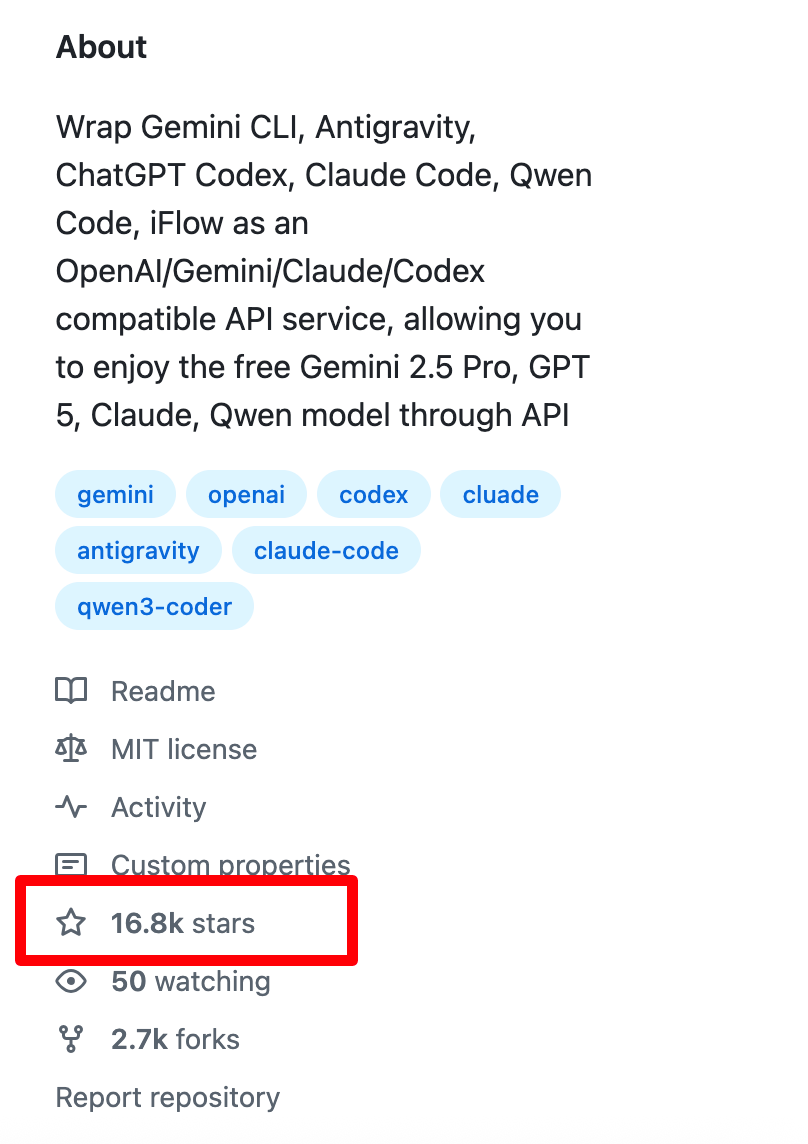Open the cluade topic tag
The image size is (808, 1144).
pos(500,495)
